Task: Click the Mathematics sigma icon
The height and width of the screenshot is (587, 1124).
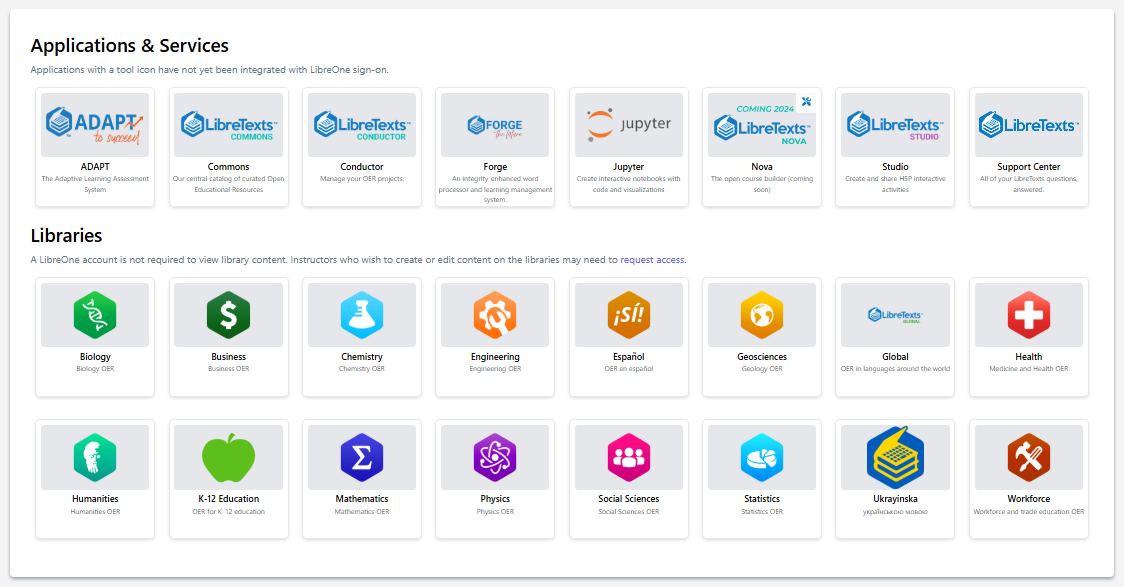Action: [x=361, y=457]
